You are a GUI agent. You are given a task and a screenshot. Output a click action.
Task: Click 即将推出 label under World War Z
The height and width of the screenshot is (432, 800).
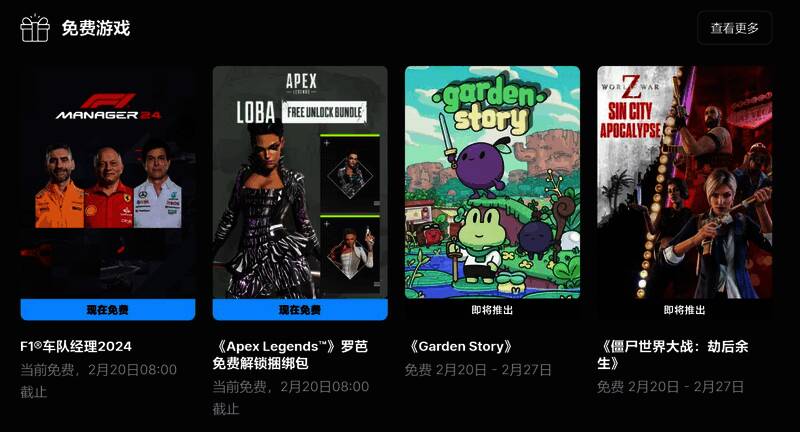click(x=685, y=310)
